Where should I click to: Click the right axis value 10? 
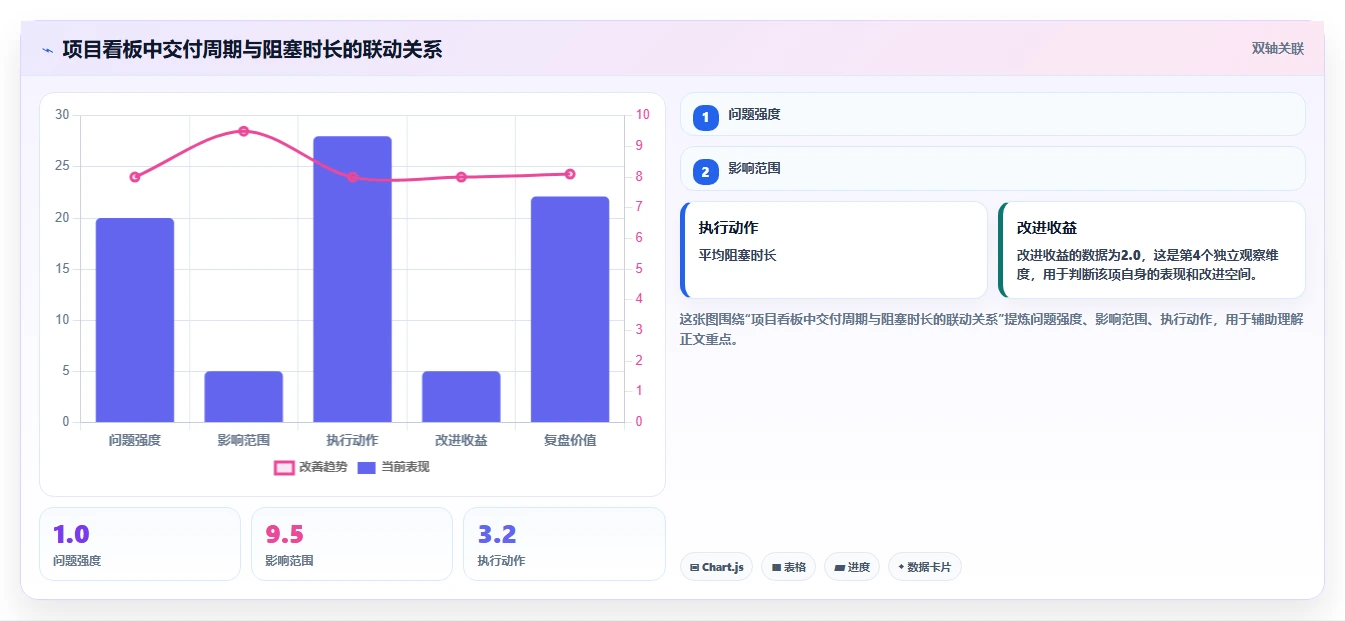[x=642, y=115]
